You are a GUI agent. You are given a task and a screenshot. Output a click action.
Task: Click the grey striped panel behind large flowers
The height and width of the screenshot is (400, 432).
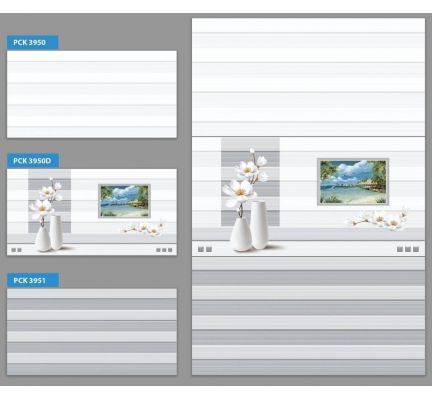pyautogui.click(x=250, y=182)
